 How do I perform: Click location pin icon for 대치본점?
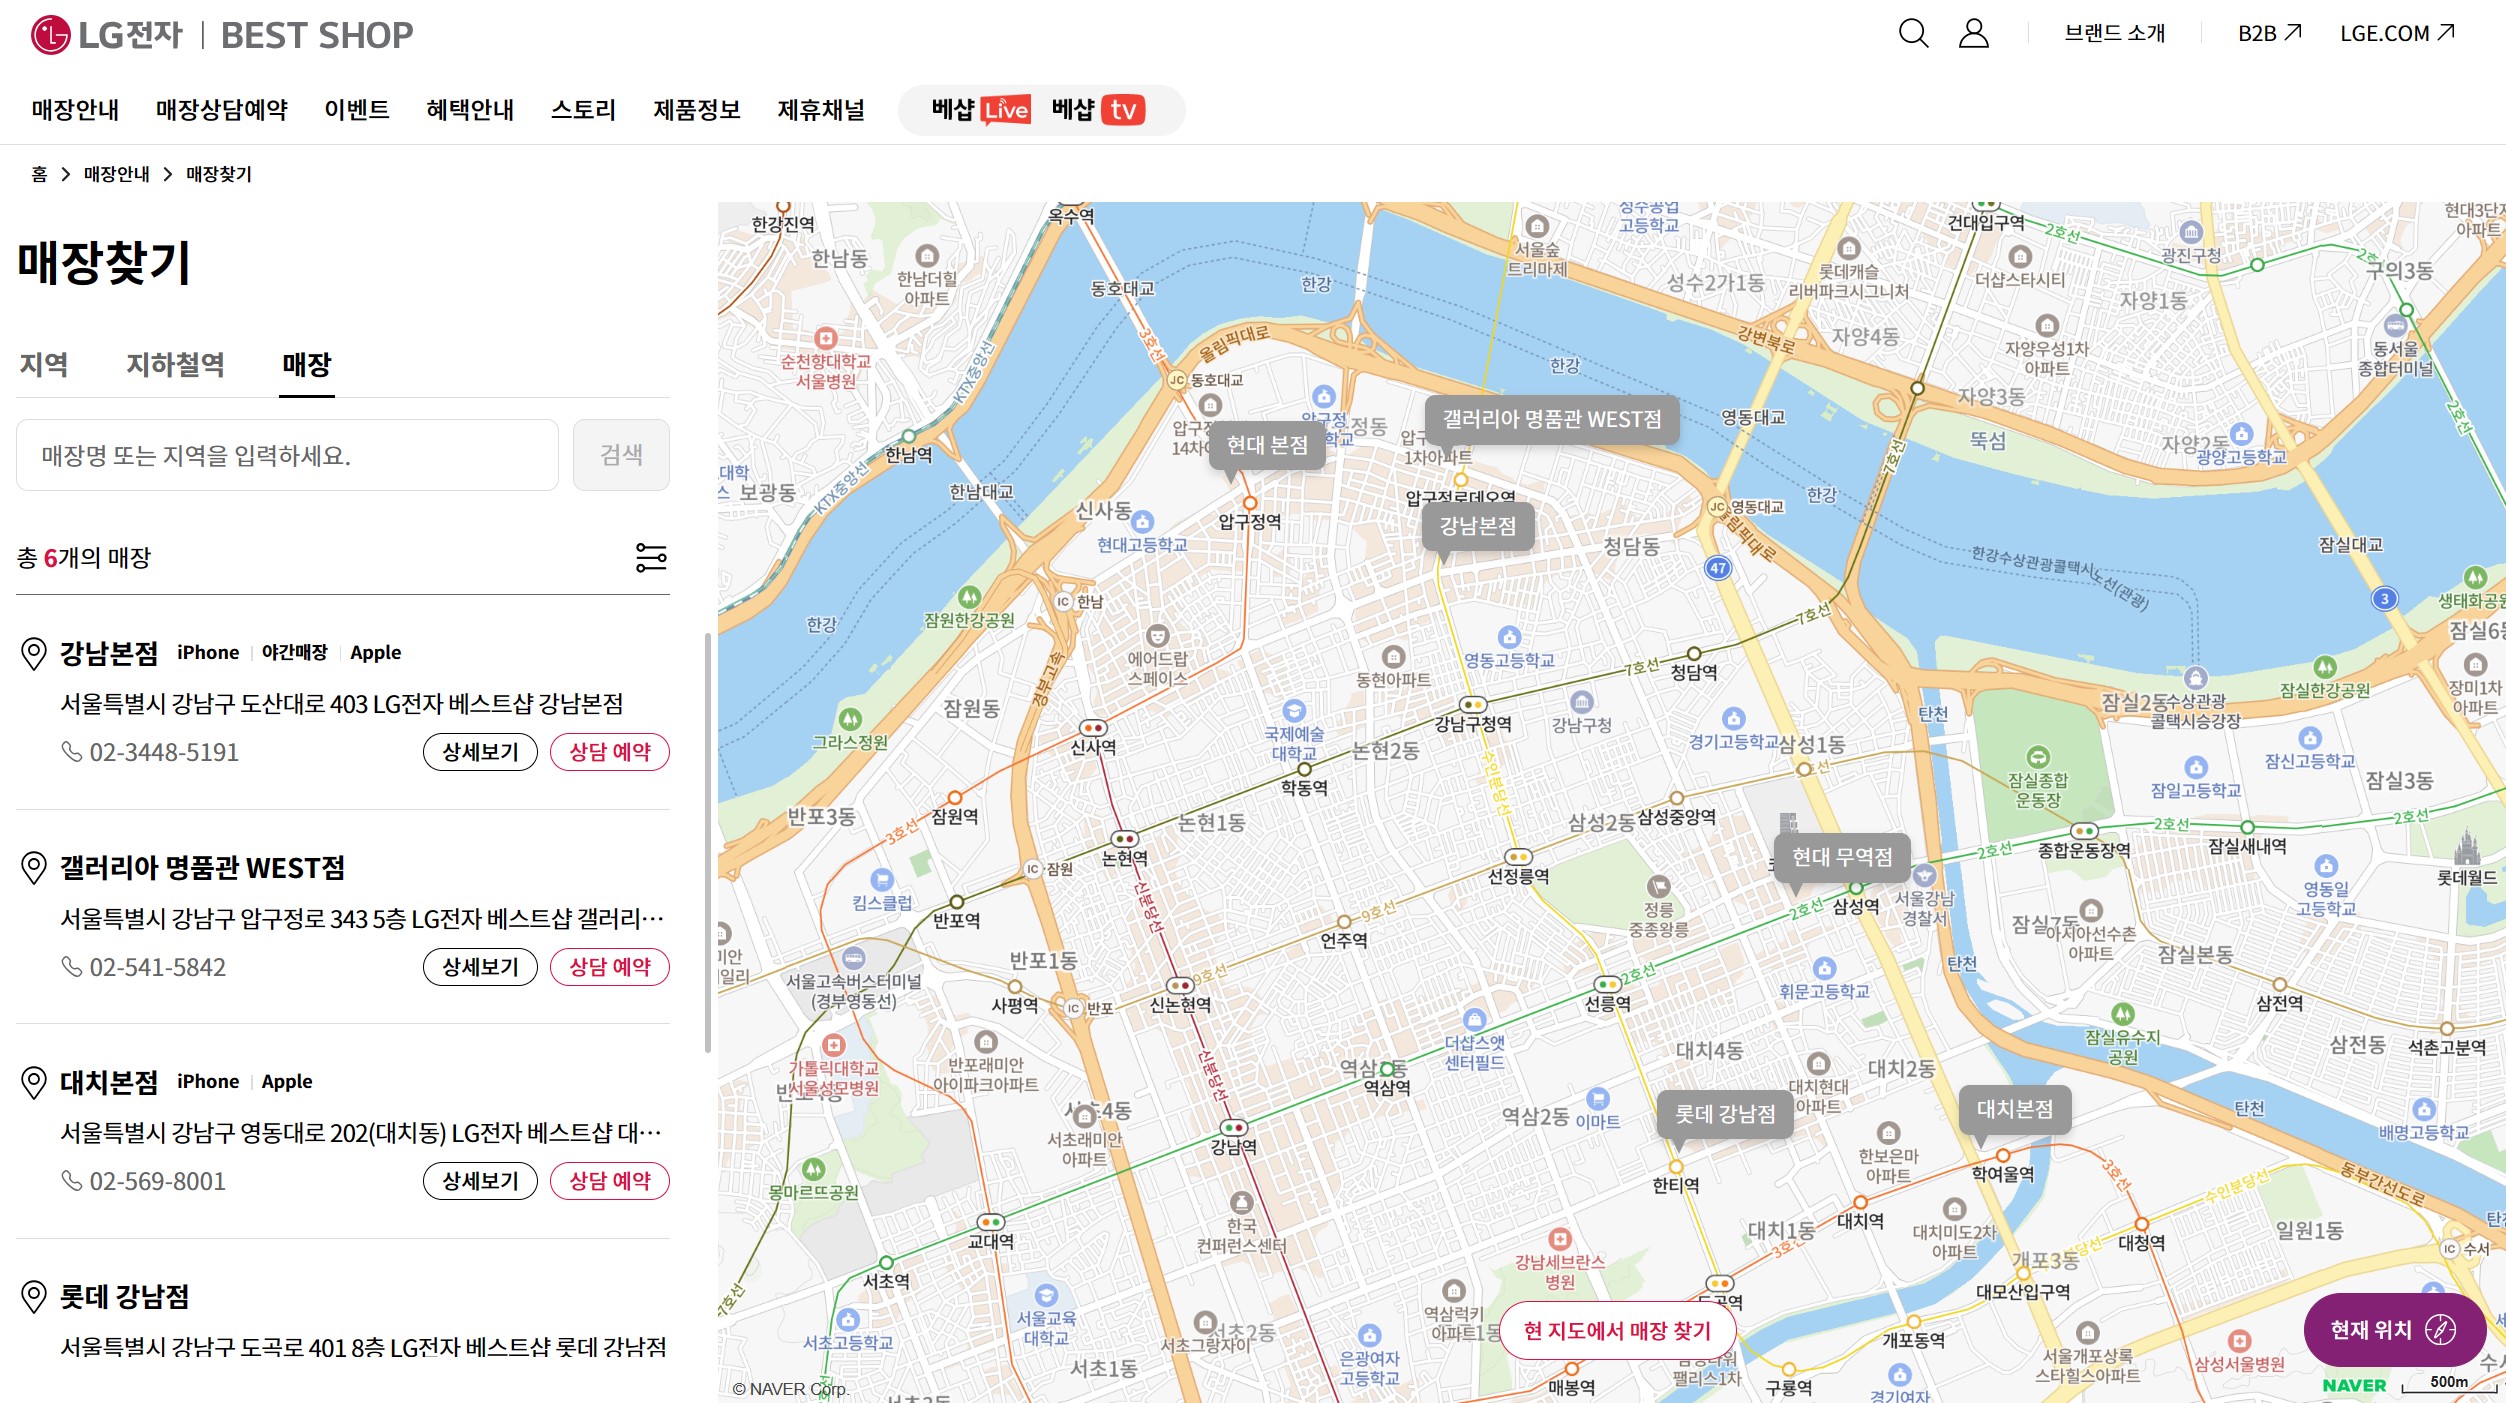(34, 1082)
